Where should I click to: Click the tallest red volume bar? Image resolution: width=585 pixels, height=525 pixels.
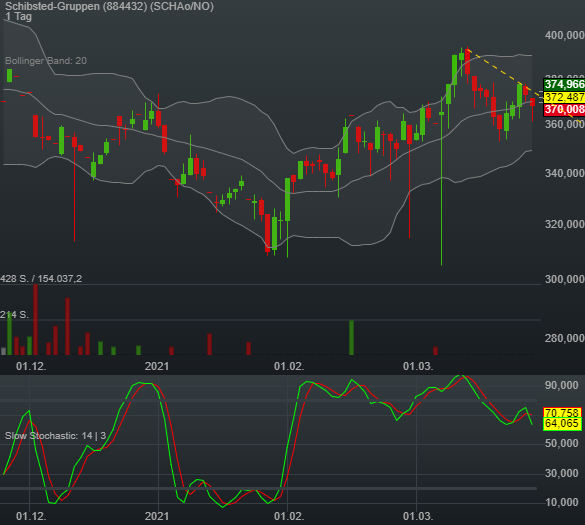35,319
